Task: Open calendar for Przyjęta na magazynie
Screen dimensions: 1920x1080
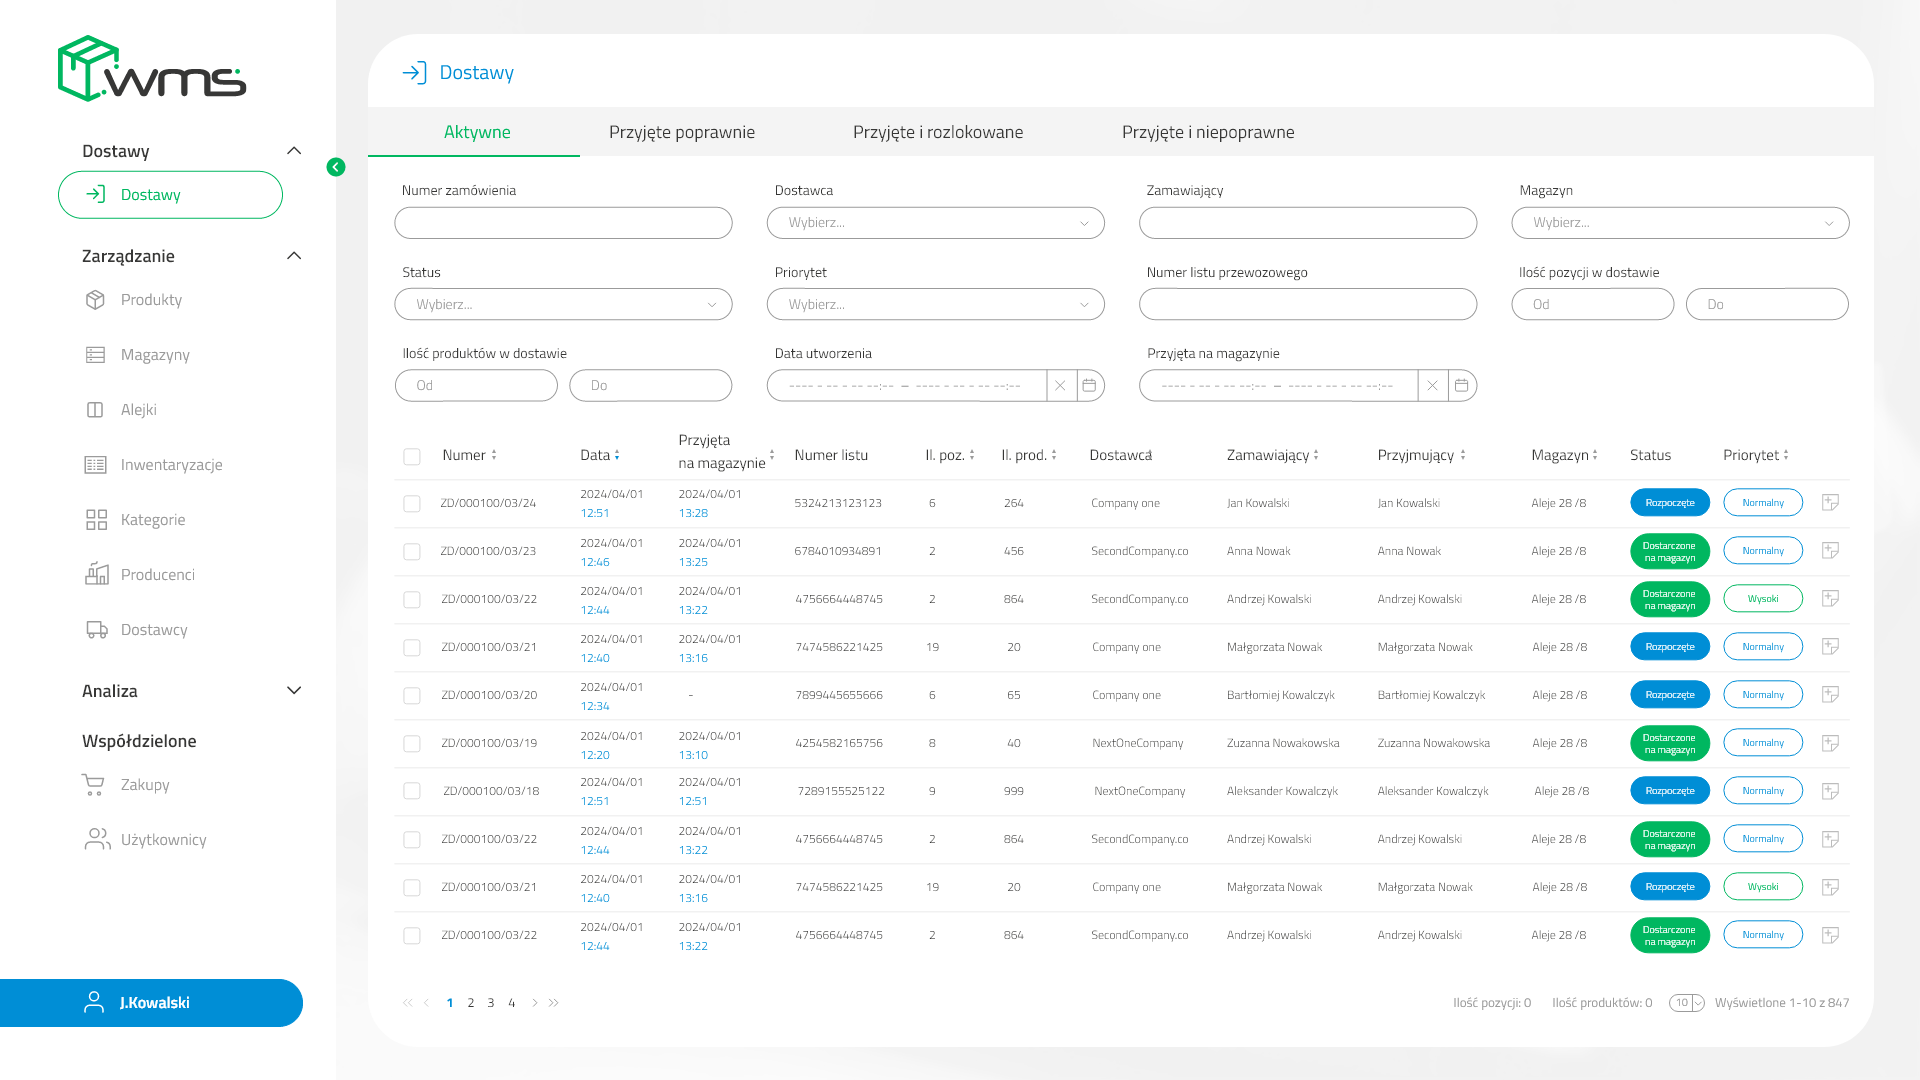Action: click(x=1461, y=386)
